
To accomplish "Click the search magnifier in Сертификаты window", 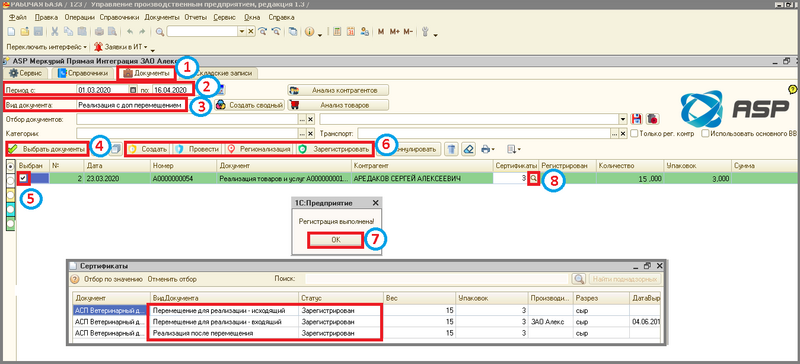I will point(578,279).
